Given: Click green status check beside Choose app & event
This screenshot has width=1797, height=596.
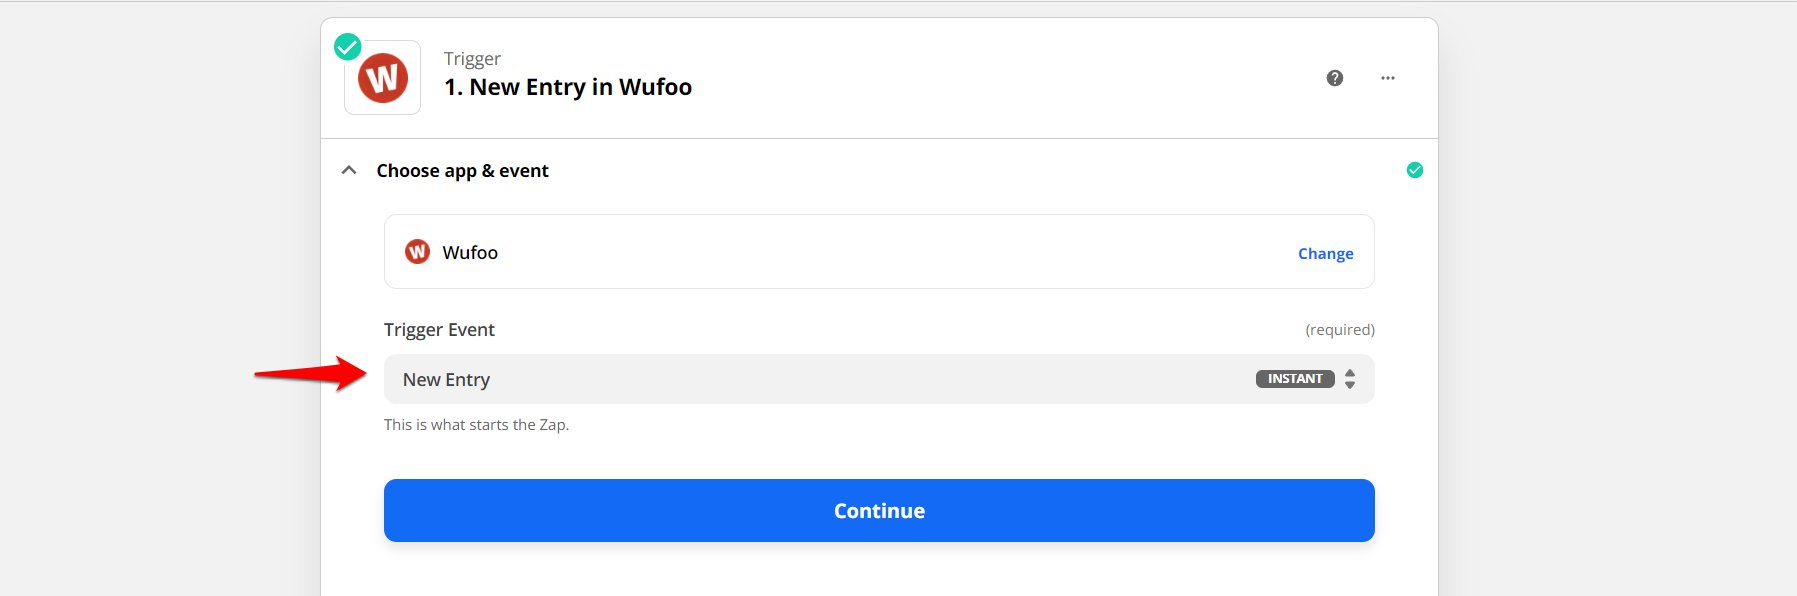Looking at the screenshot, I should [x=1415, y=170].
